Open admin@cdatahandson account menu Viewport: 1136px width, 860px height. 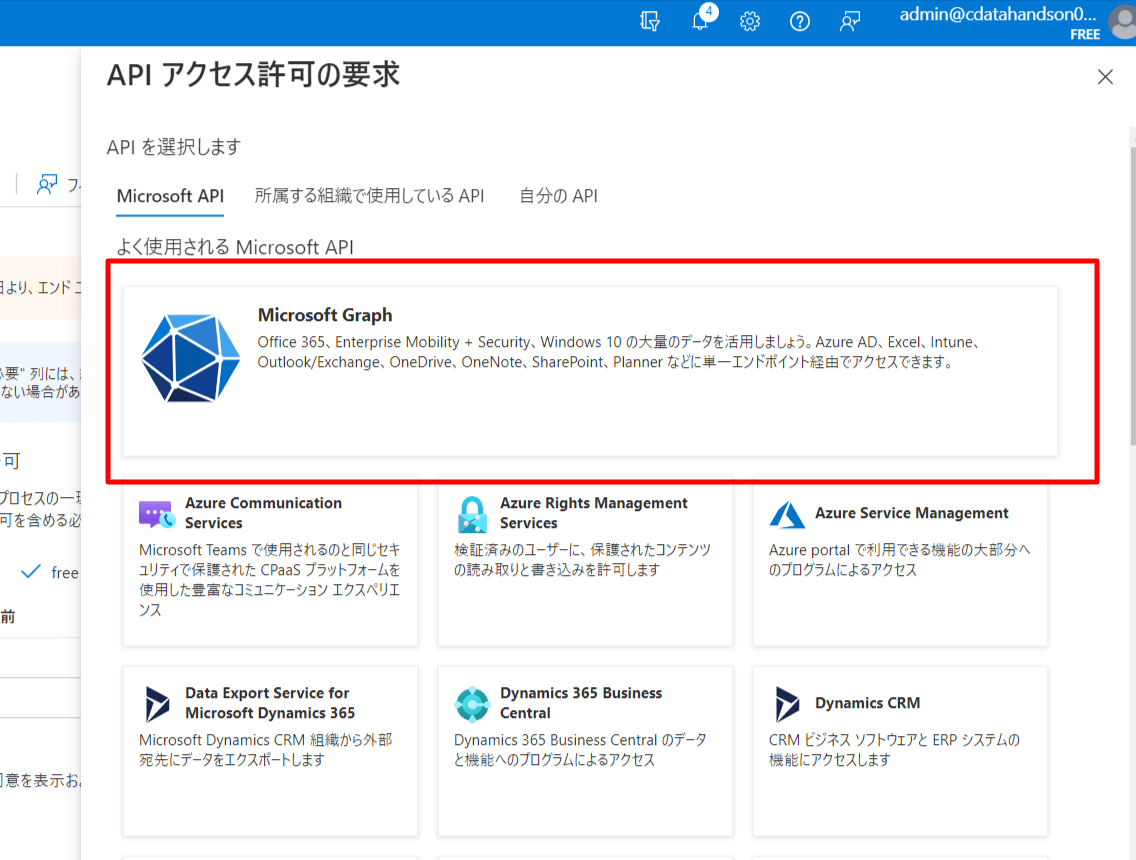998,14
